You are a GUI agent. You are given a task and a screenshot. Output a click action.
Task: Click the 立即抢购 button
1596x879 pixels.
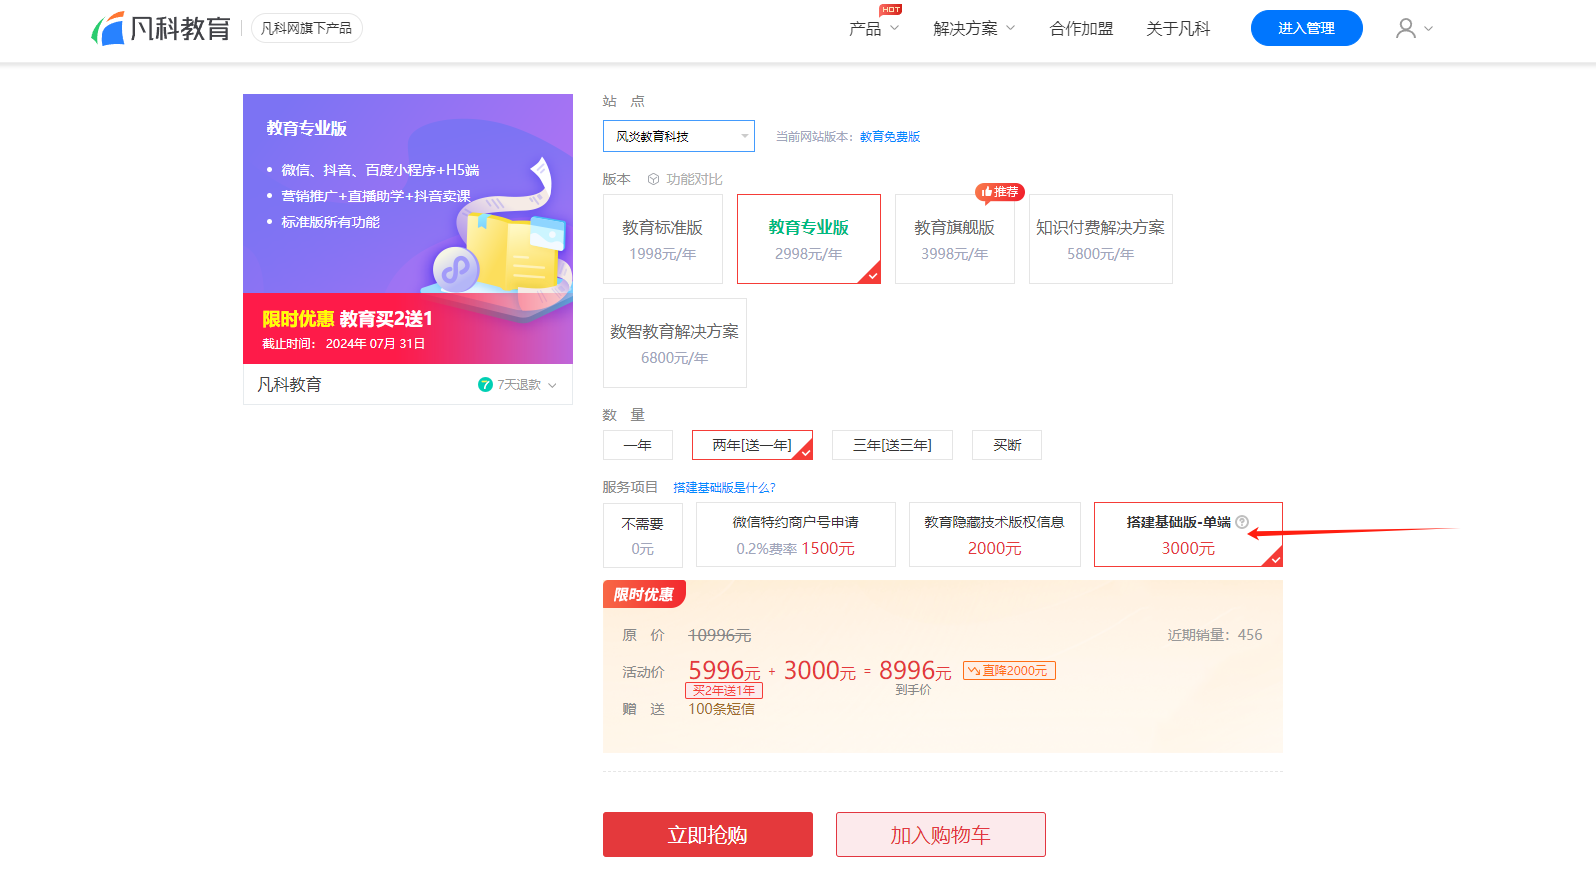[708, 835]
